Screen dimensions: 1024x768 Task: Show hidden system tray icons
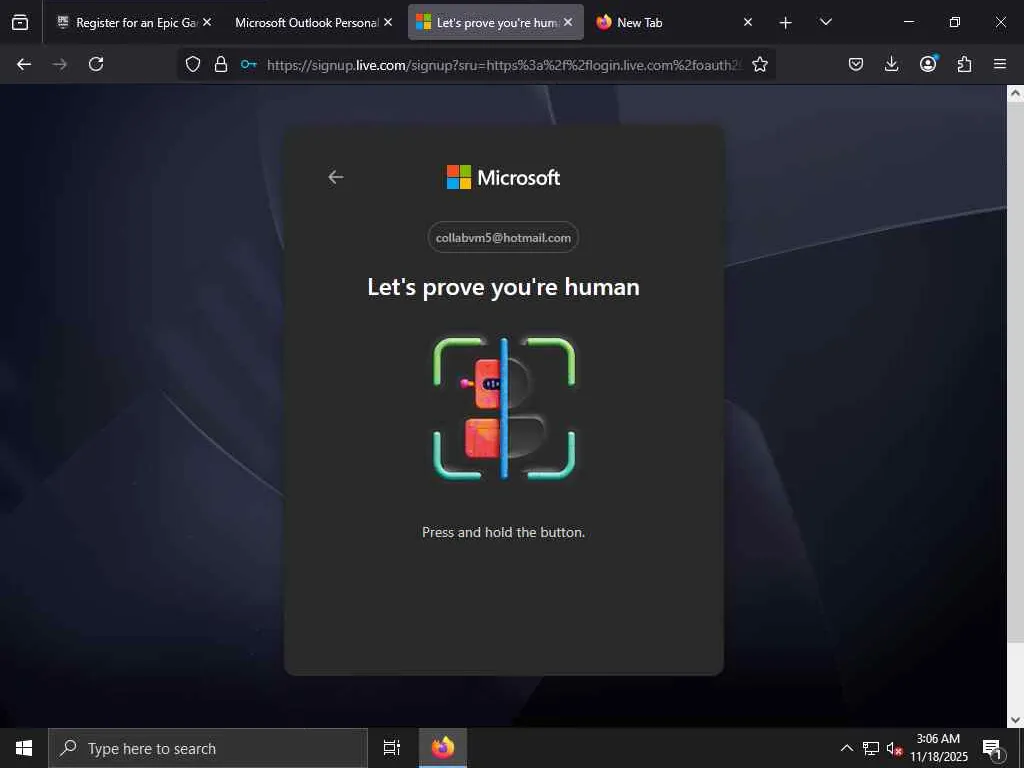pyautogui.click(x=846, y=748)
